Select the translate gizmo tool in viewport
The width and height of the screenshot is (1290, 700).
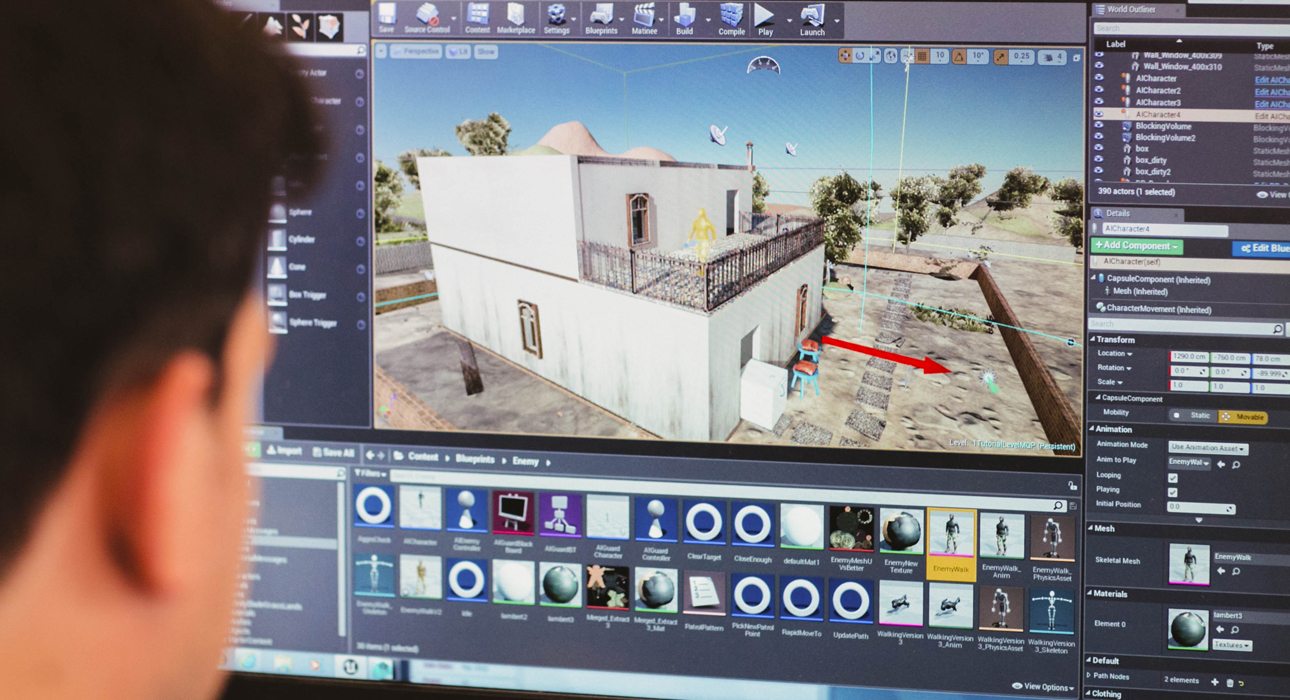[845, 57]
